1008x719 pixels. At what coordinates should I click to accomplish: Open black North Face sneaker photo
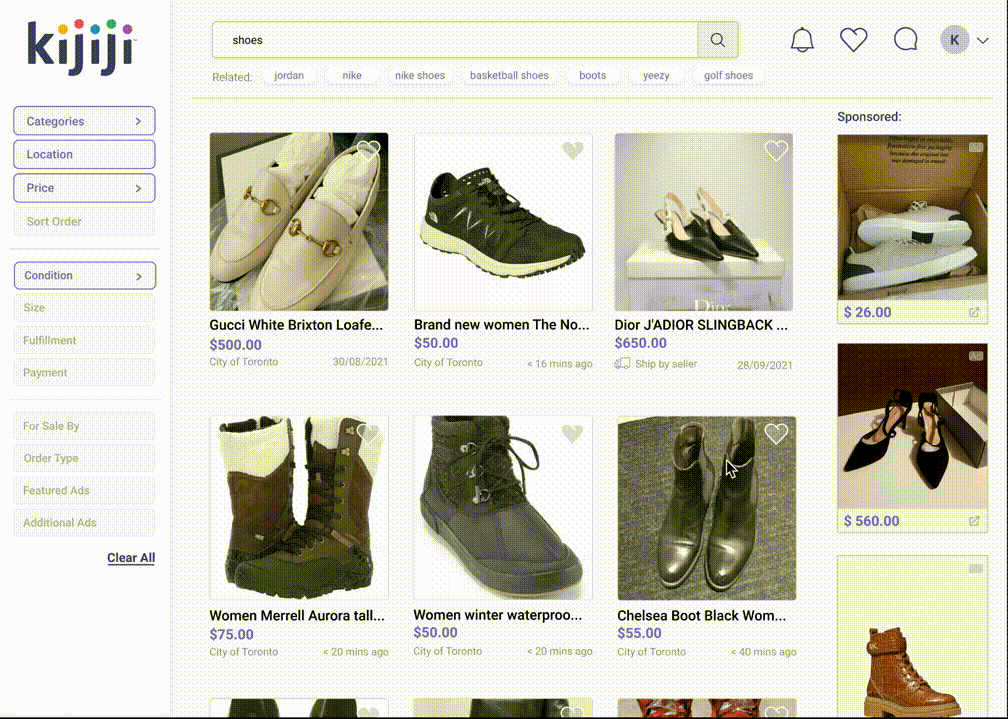point(503,222)
